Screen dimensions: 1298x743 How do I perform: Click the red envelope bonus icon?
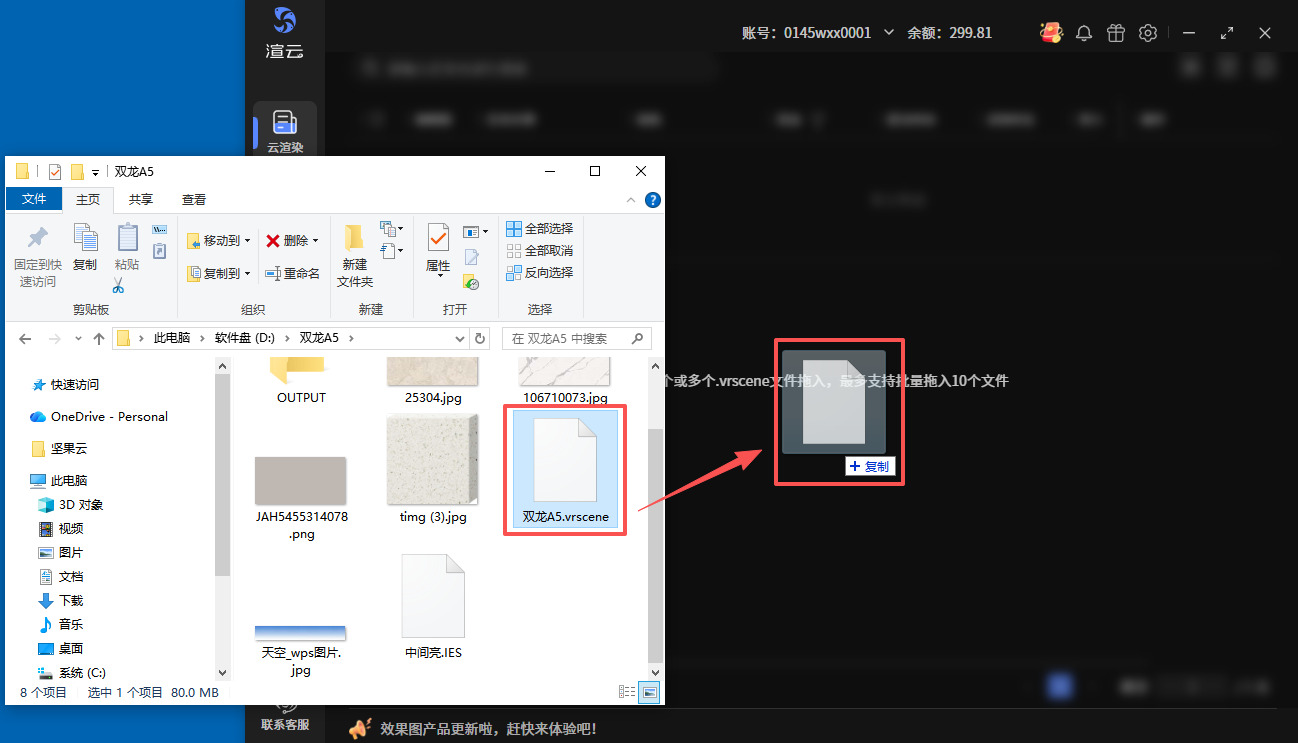pyautogui.click(x=1050, y=33)
